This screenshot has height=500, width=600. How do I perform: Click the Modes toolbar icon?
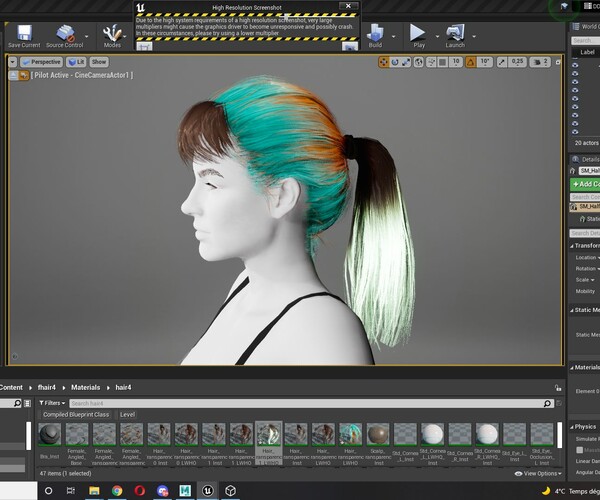112,36
